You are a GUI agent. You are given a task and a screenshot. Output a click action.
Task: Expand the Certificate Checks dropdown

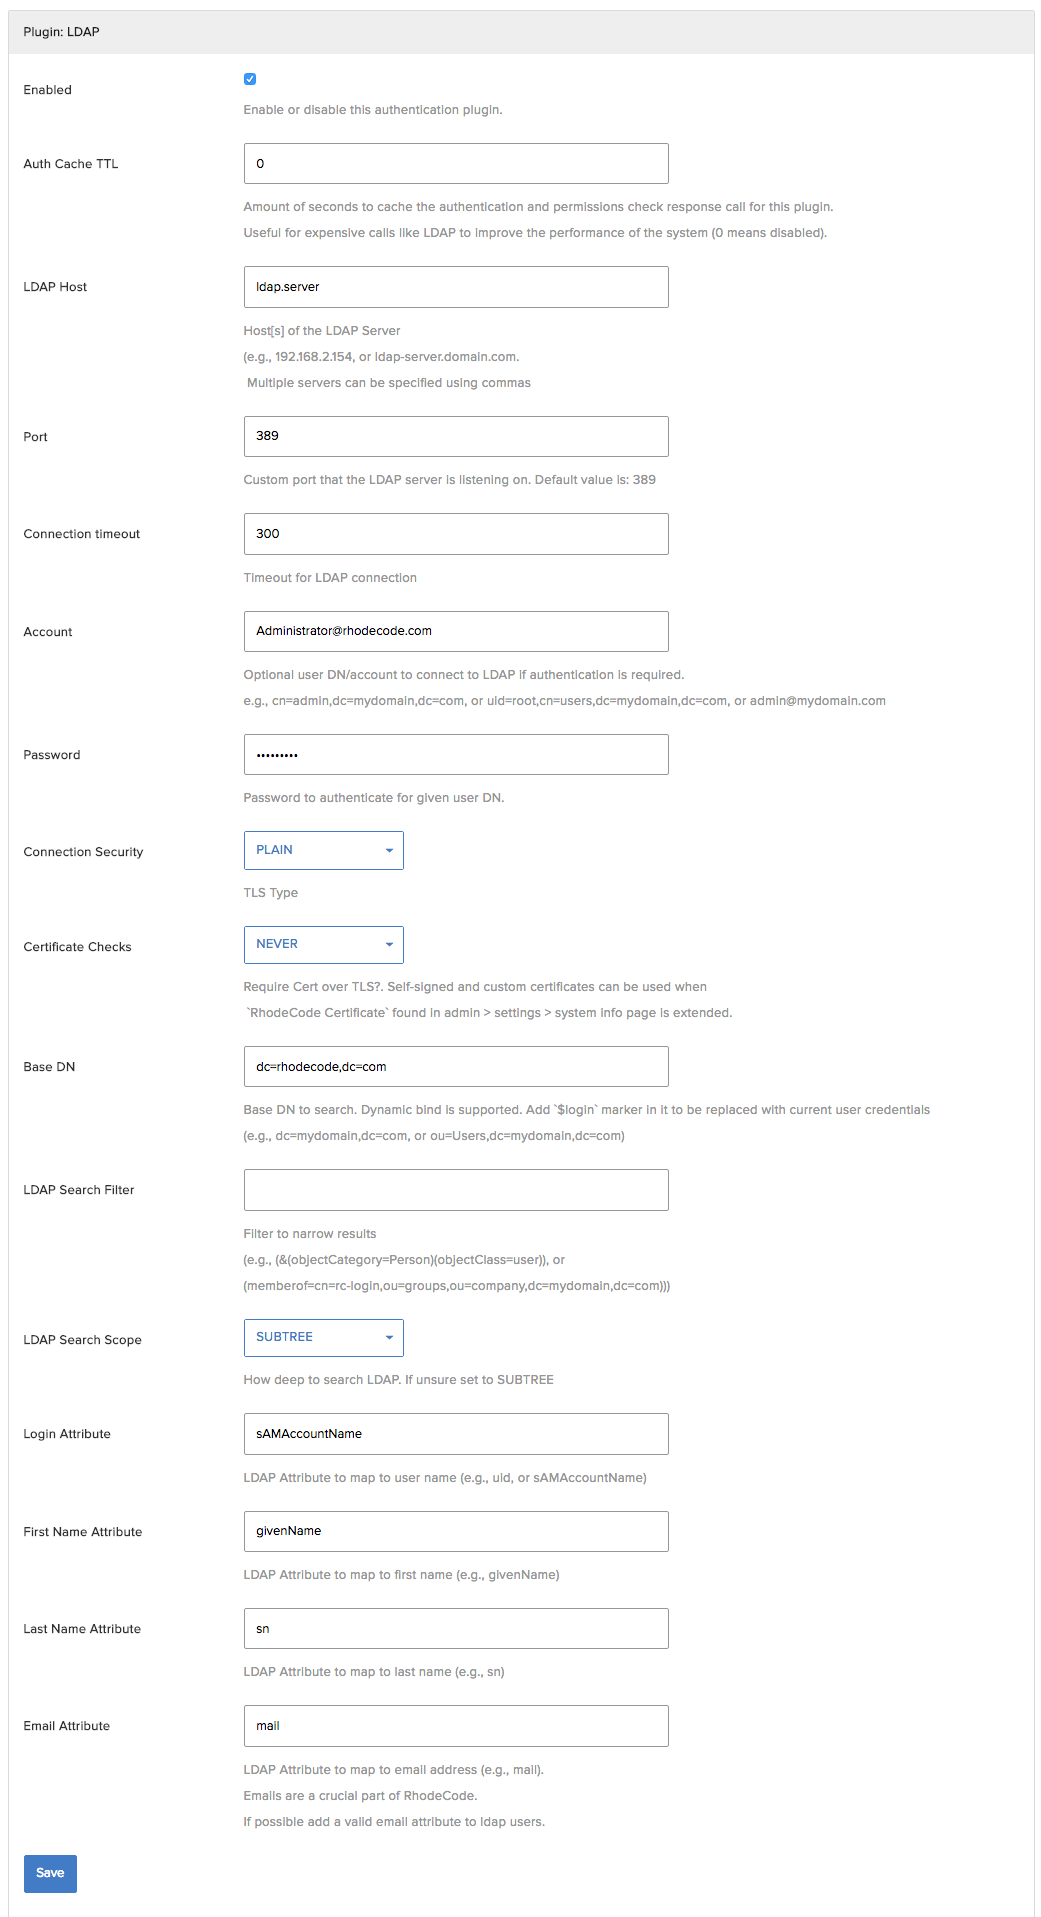pyautogui.click(x=323, y=944)
